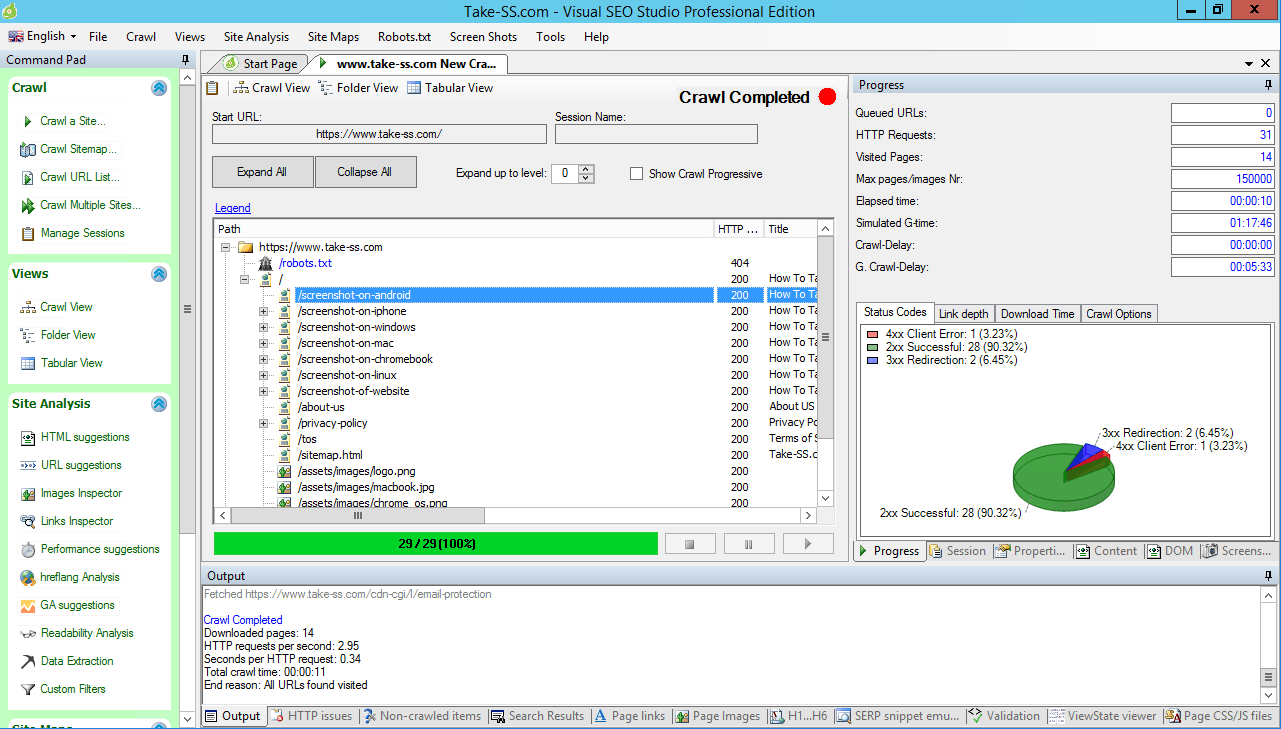Open the Crawl Options tab
Image resolution: width=1281 pixels, height=729 pixels.
point(1119,314)
